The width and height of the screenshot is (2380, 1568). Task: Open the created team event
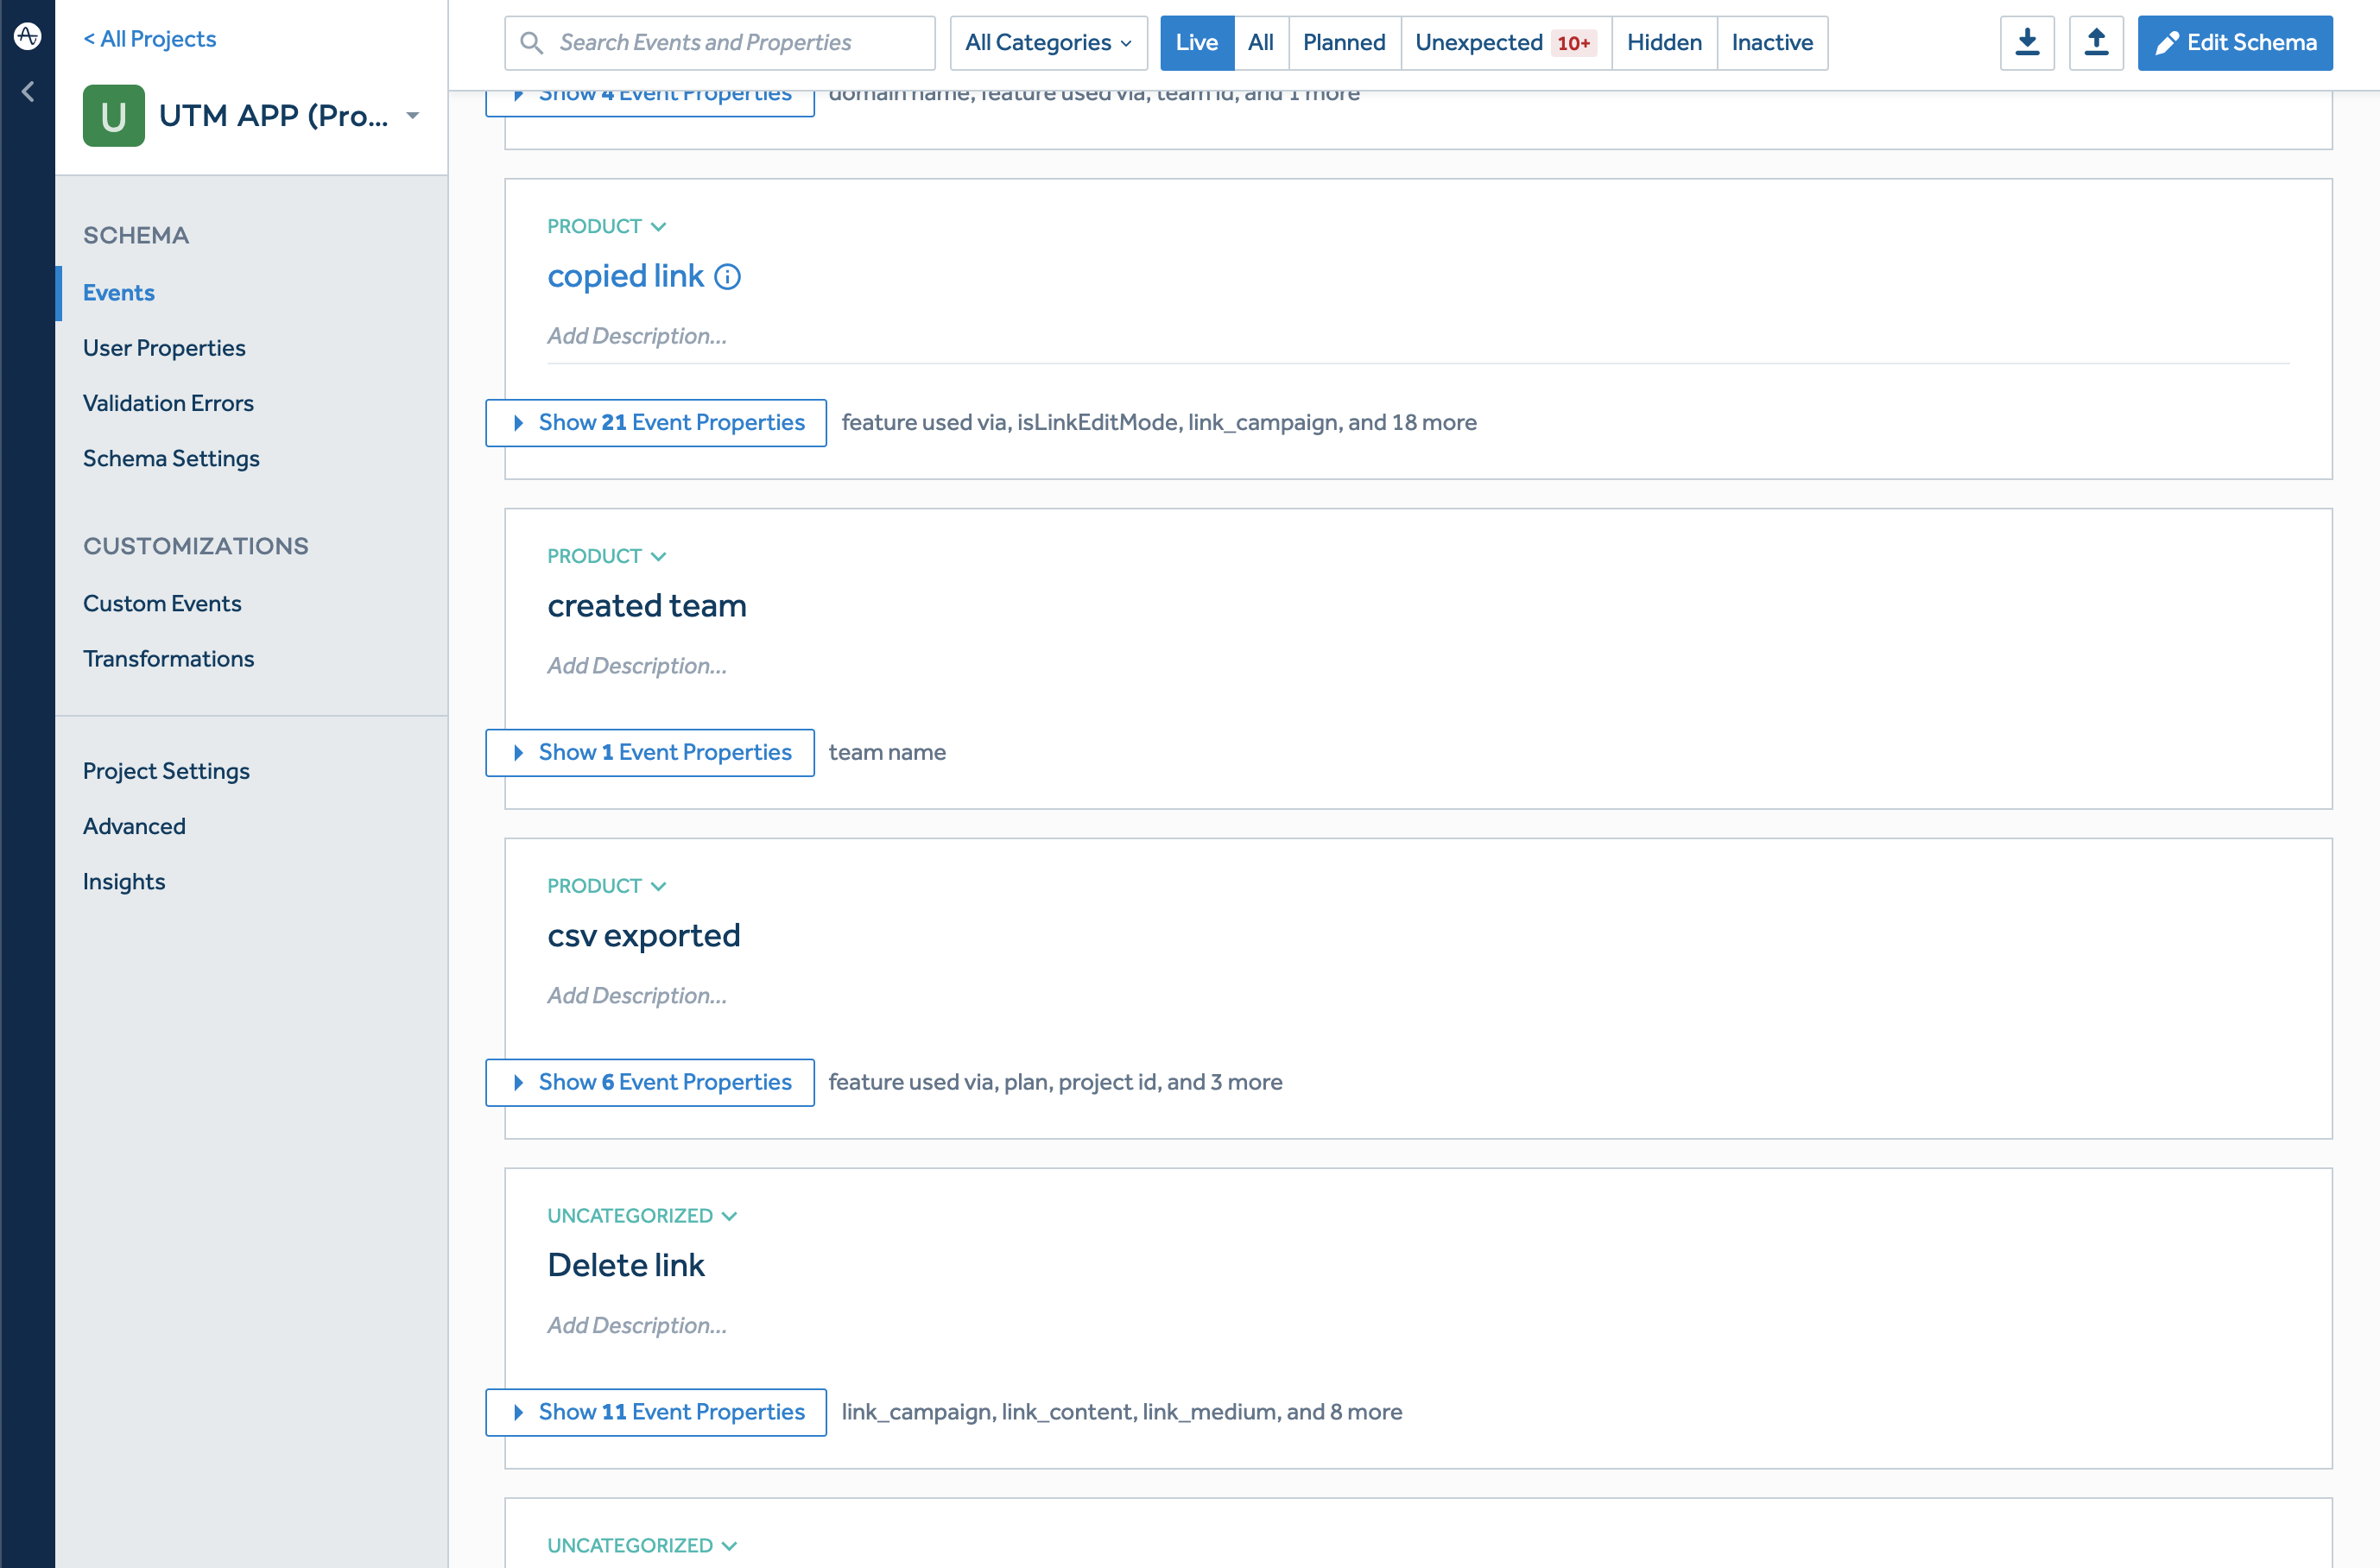(x=647, y=606)
